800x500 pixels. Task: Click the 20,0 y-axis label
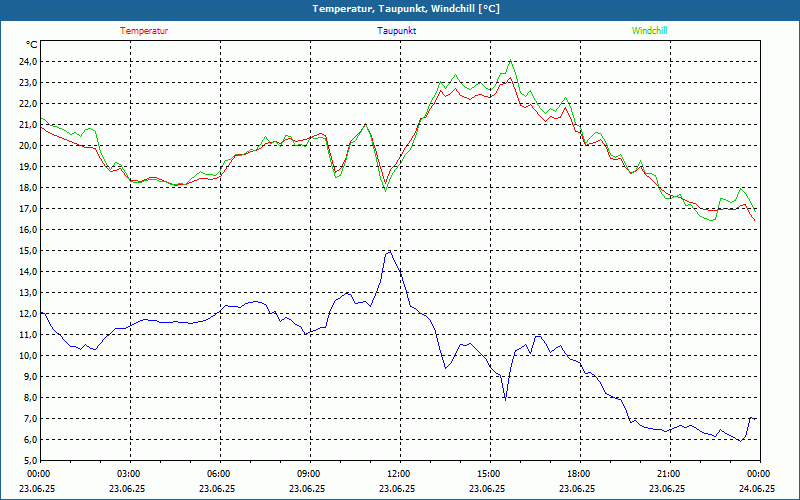[x=29, y=145]
